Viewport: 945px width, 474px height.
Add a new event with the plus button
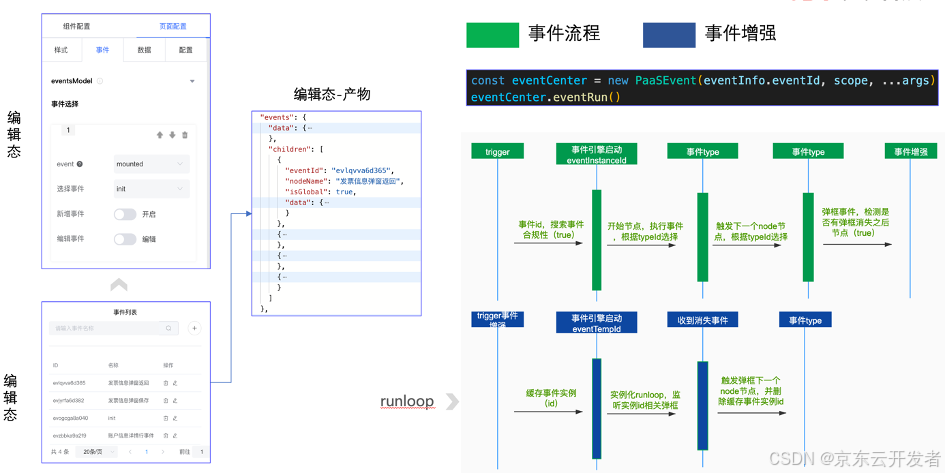tap(194, 328)
